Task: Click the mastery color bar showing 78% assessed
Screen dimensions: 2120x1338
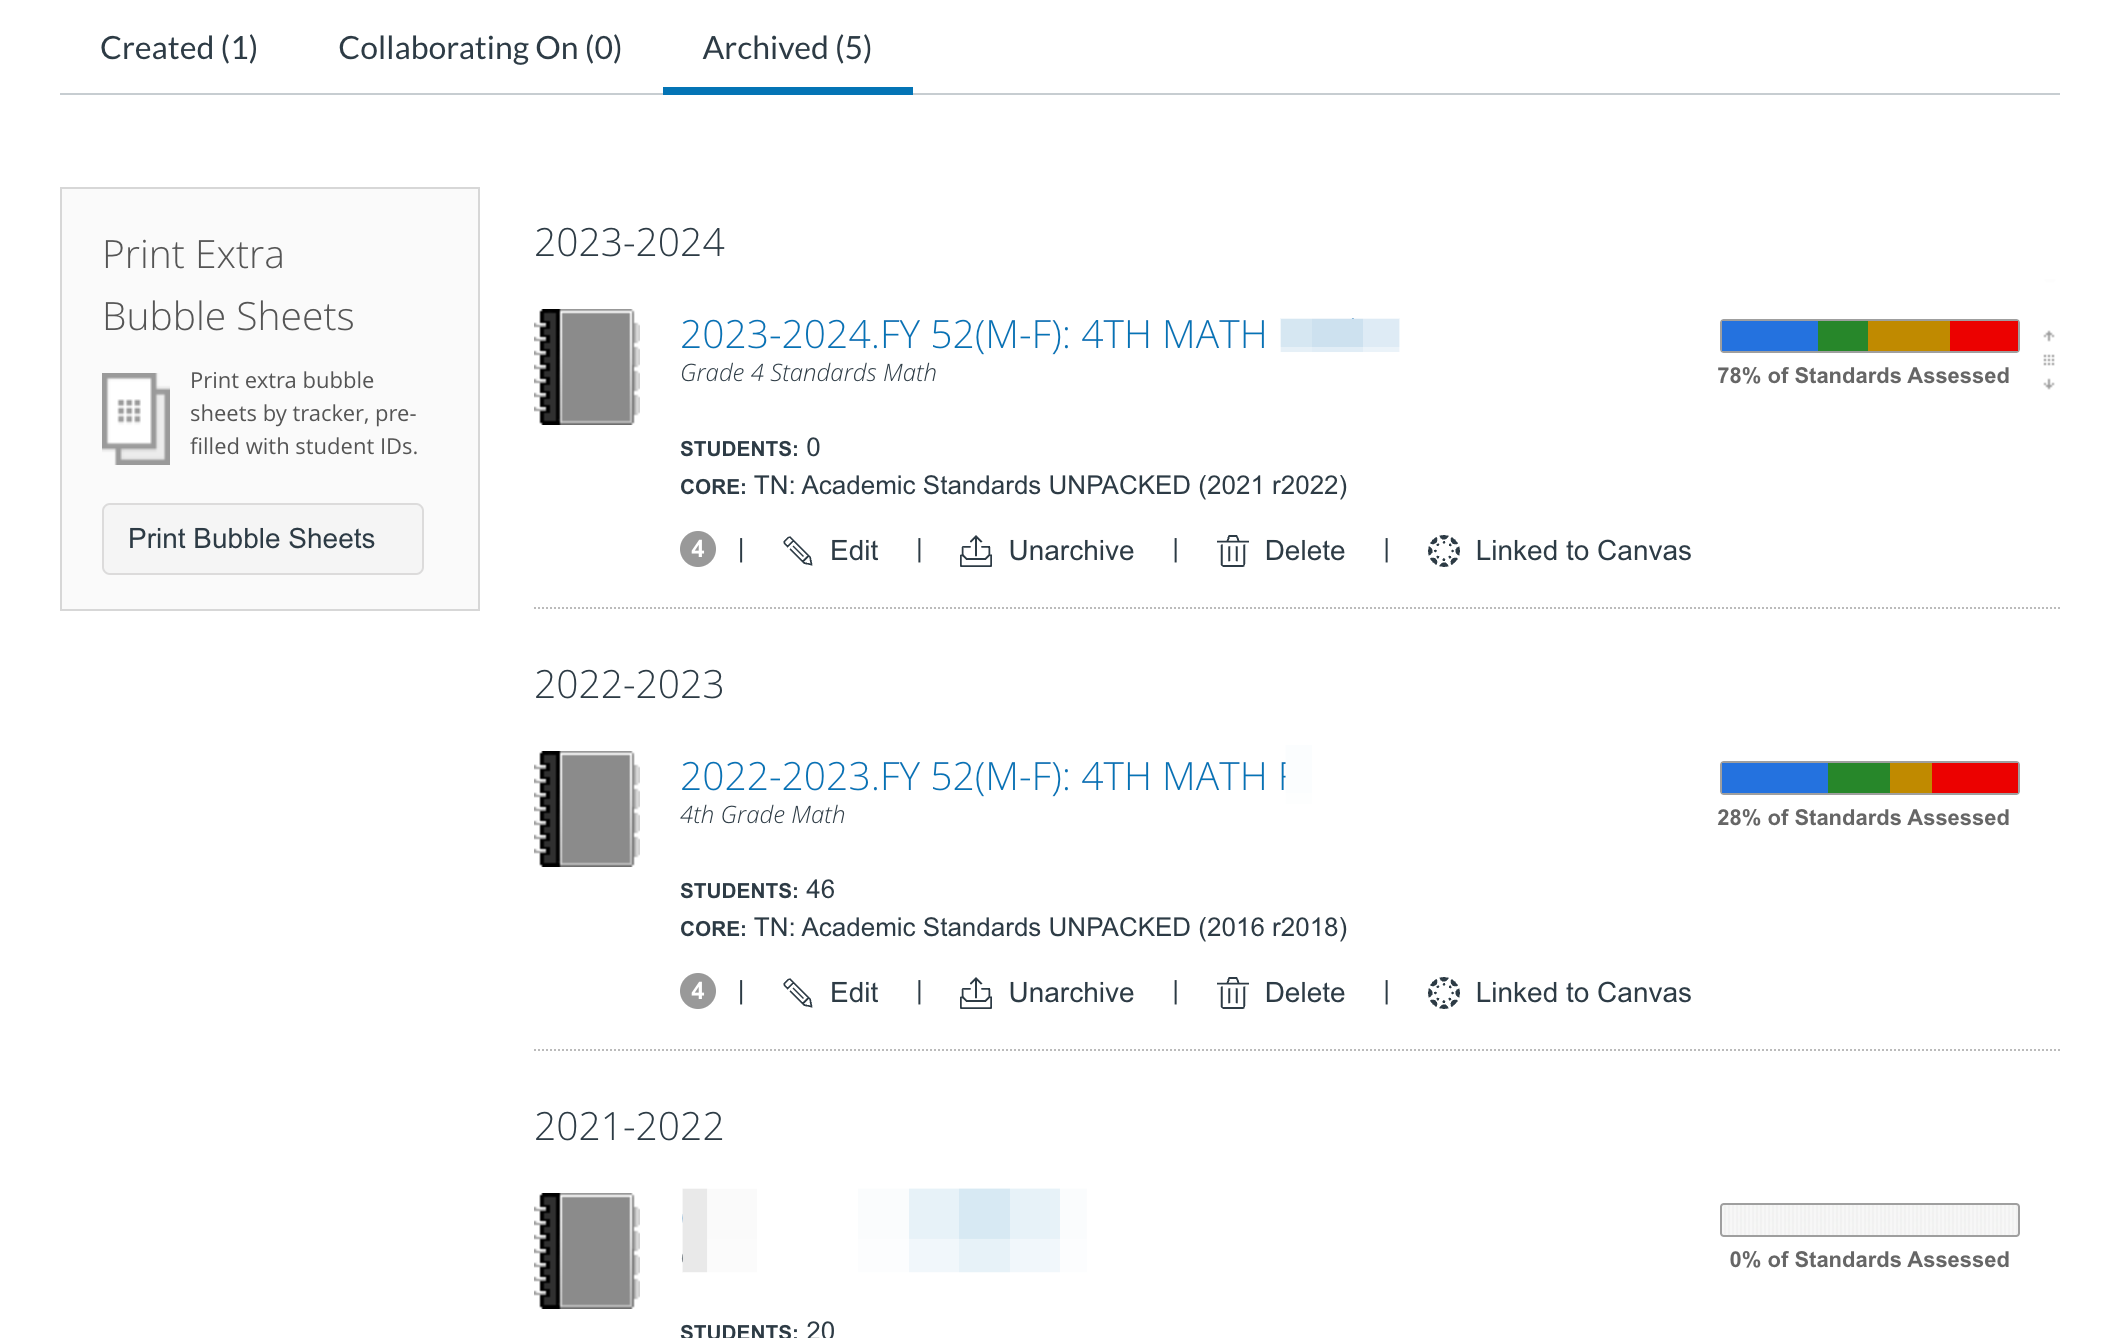Action: 1869,336
